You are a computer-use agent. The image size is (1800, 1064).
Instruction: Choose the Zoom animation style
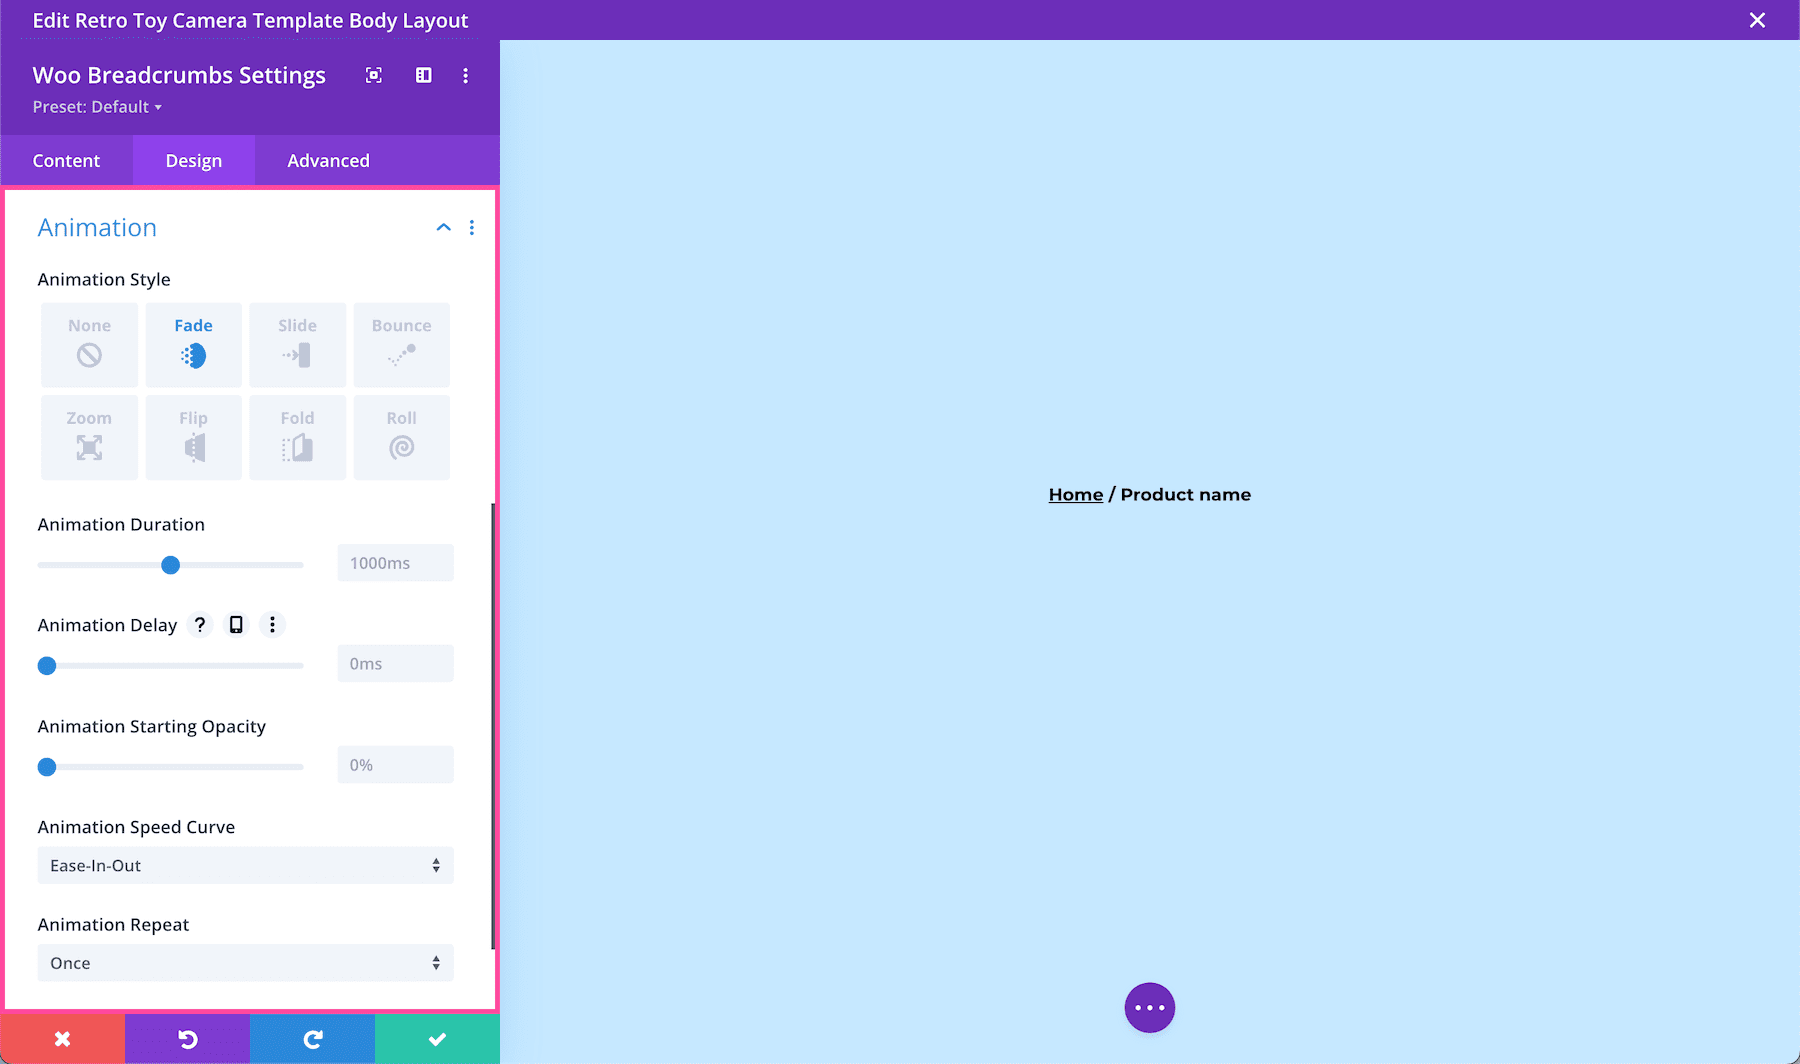[89, 437]
